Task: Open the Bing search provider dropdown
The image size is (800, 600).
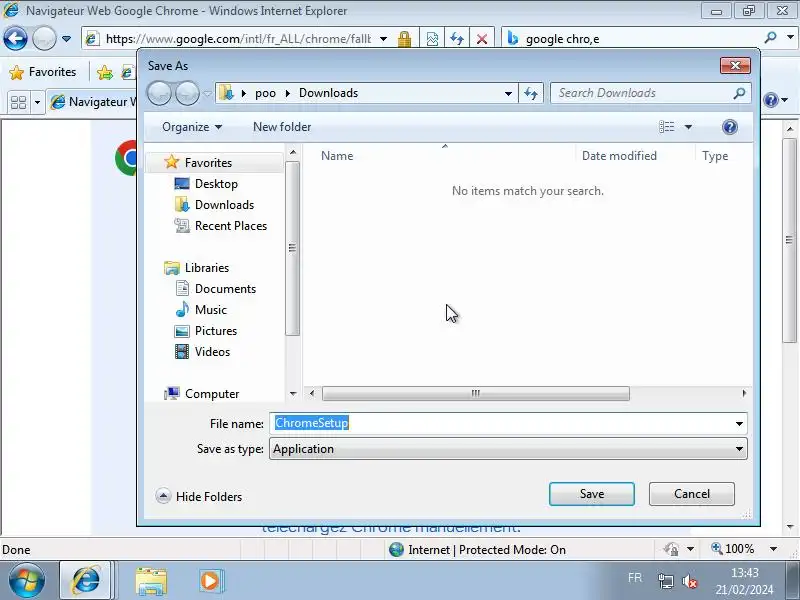Action: (x=790, y=38)
